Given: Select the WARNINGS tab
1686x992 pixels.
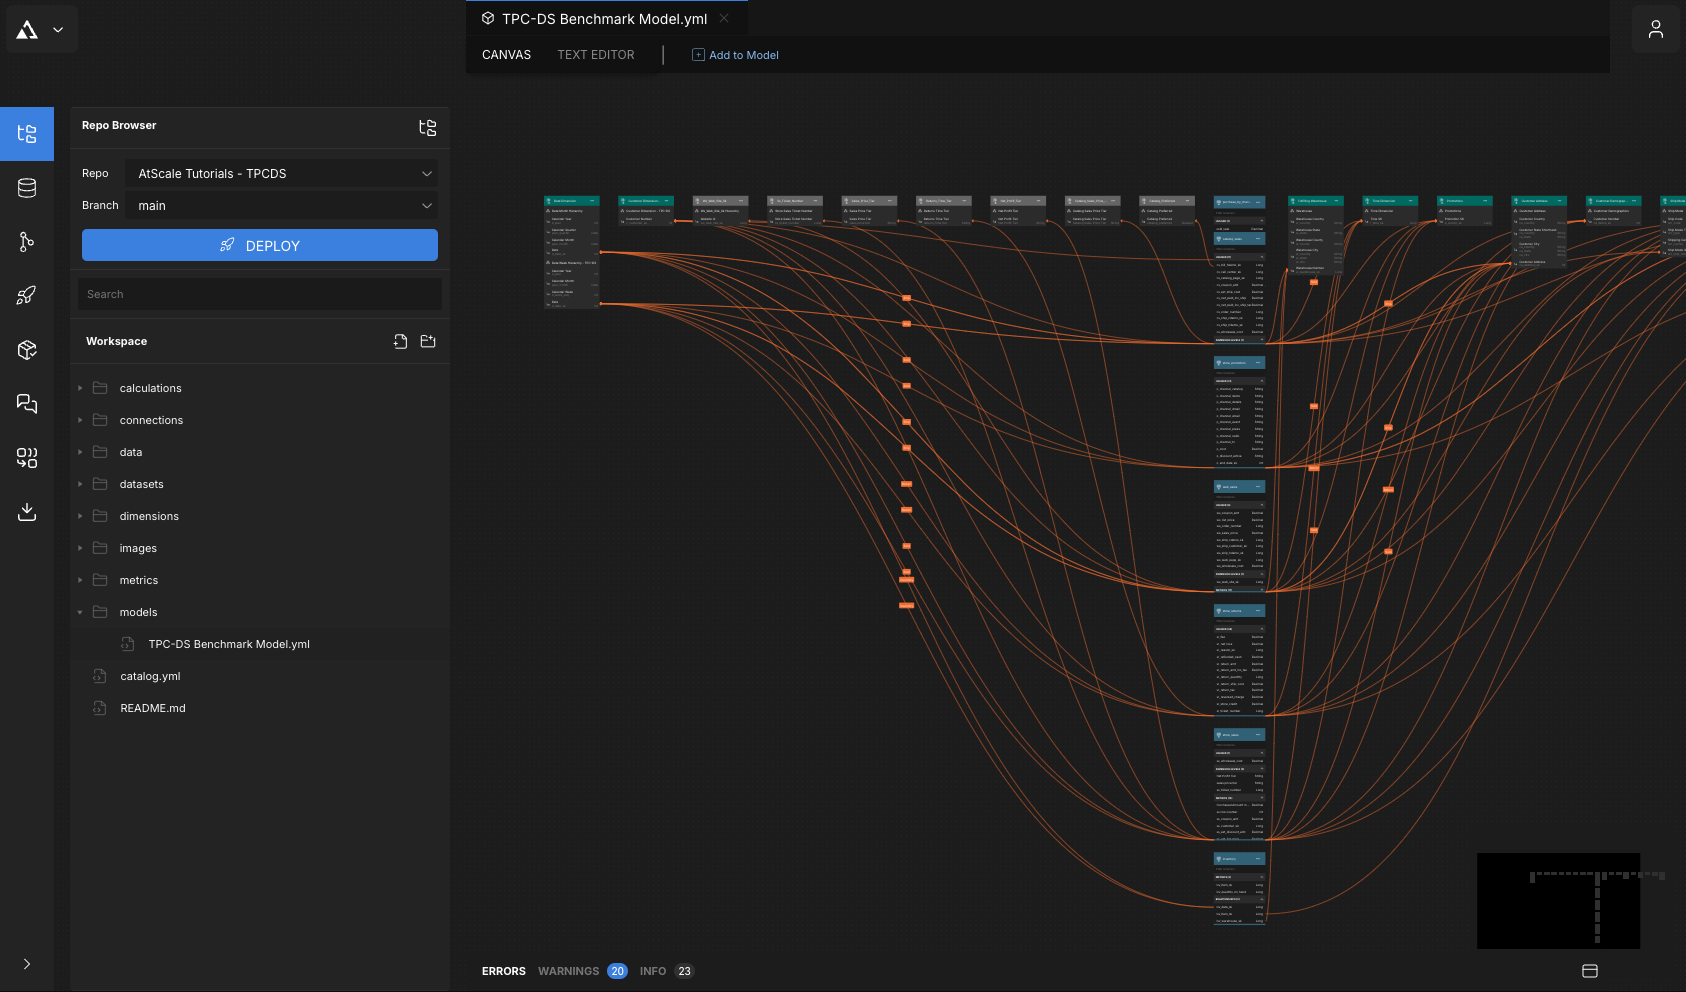Looking at the screenshot, I should click(x=569, y=971).
